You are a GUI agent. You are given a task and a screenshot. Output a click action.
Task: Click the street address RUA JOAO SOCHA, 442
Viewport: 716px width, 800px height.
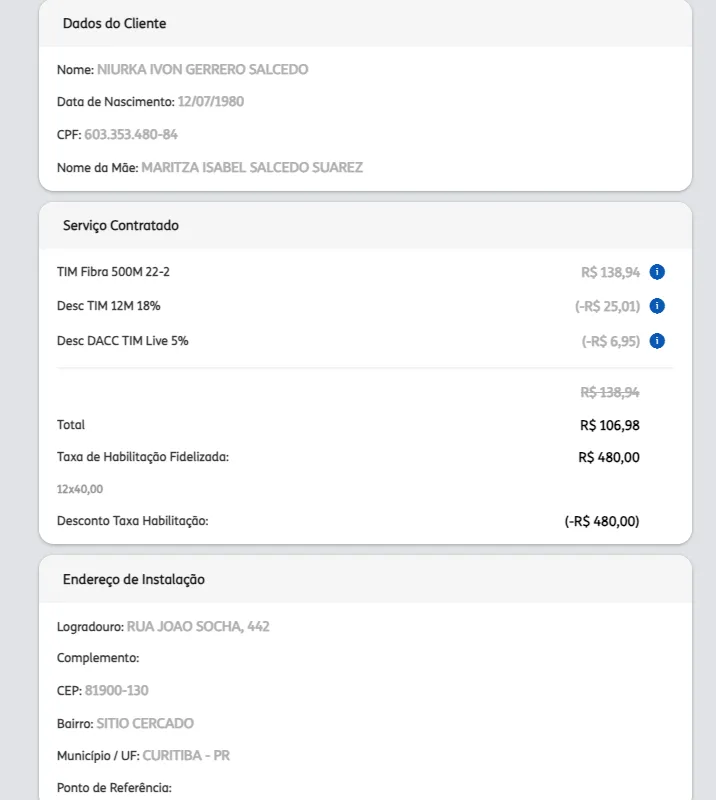[198, 627]
